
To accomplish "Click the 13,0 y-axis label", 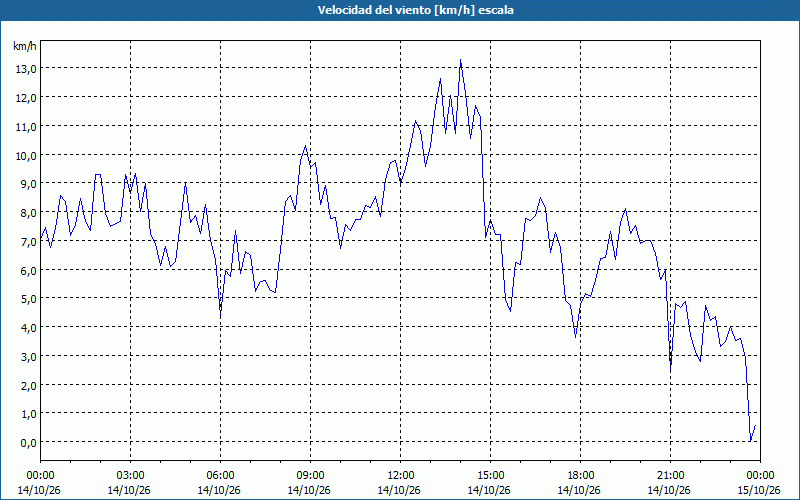I will pos(25,69).
